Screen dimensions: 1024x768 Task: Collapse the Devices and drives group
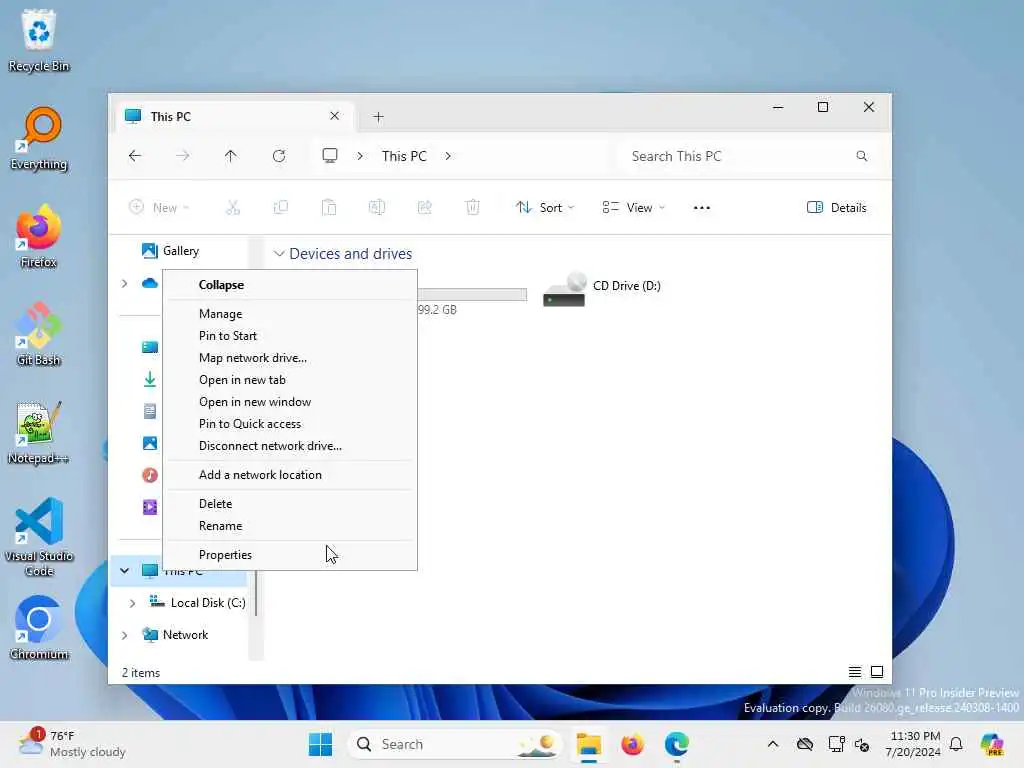pyautogui.click(x=279, y=253)
